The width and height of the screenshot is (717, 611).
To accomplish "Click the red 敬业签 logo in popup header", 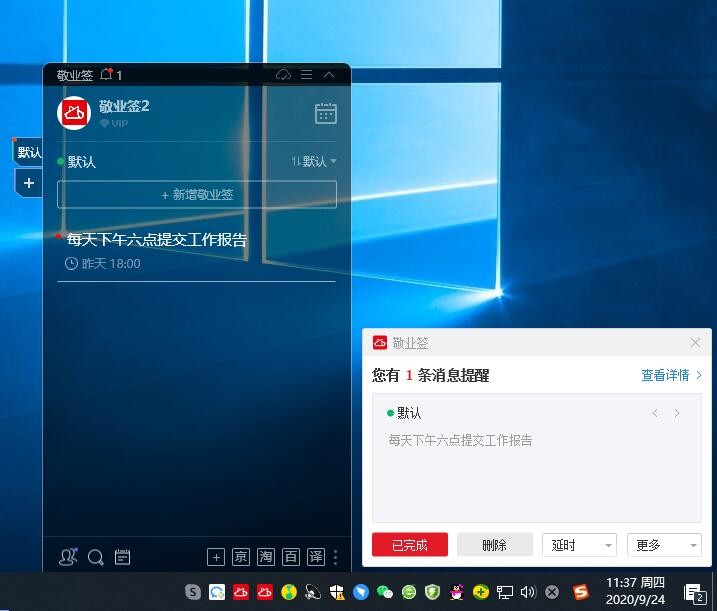I will [380, 343].
